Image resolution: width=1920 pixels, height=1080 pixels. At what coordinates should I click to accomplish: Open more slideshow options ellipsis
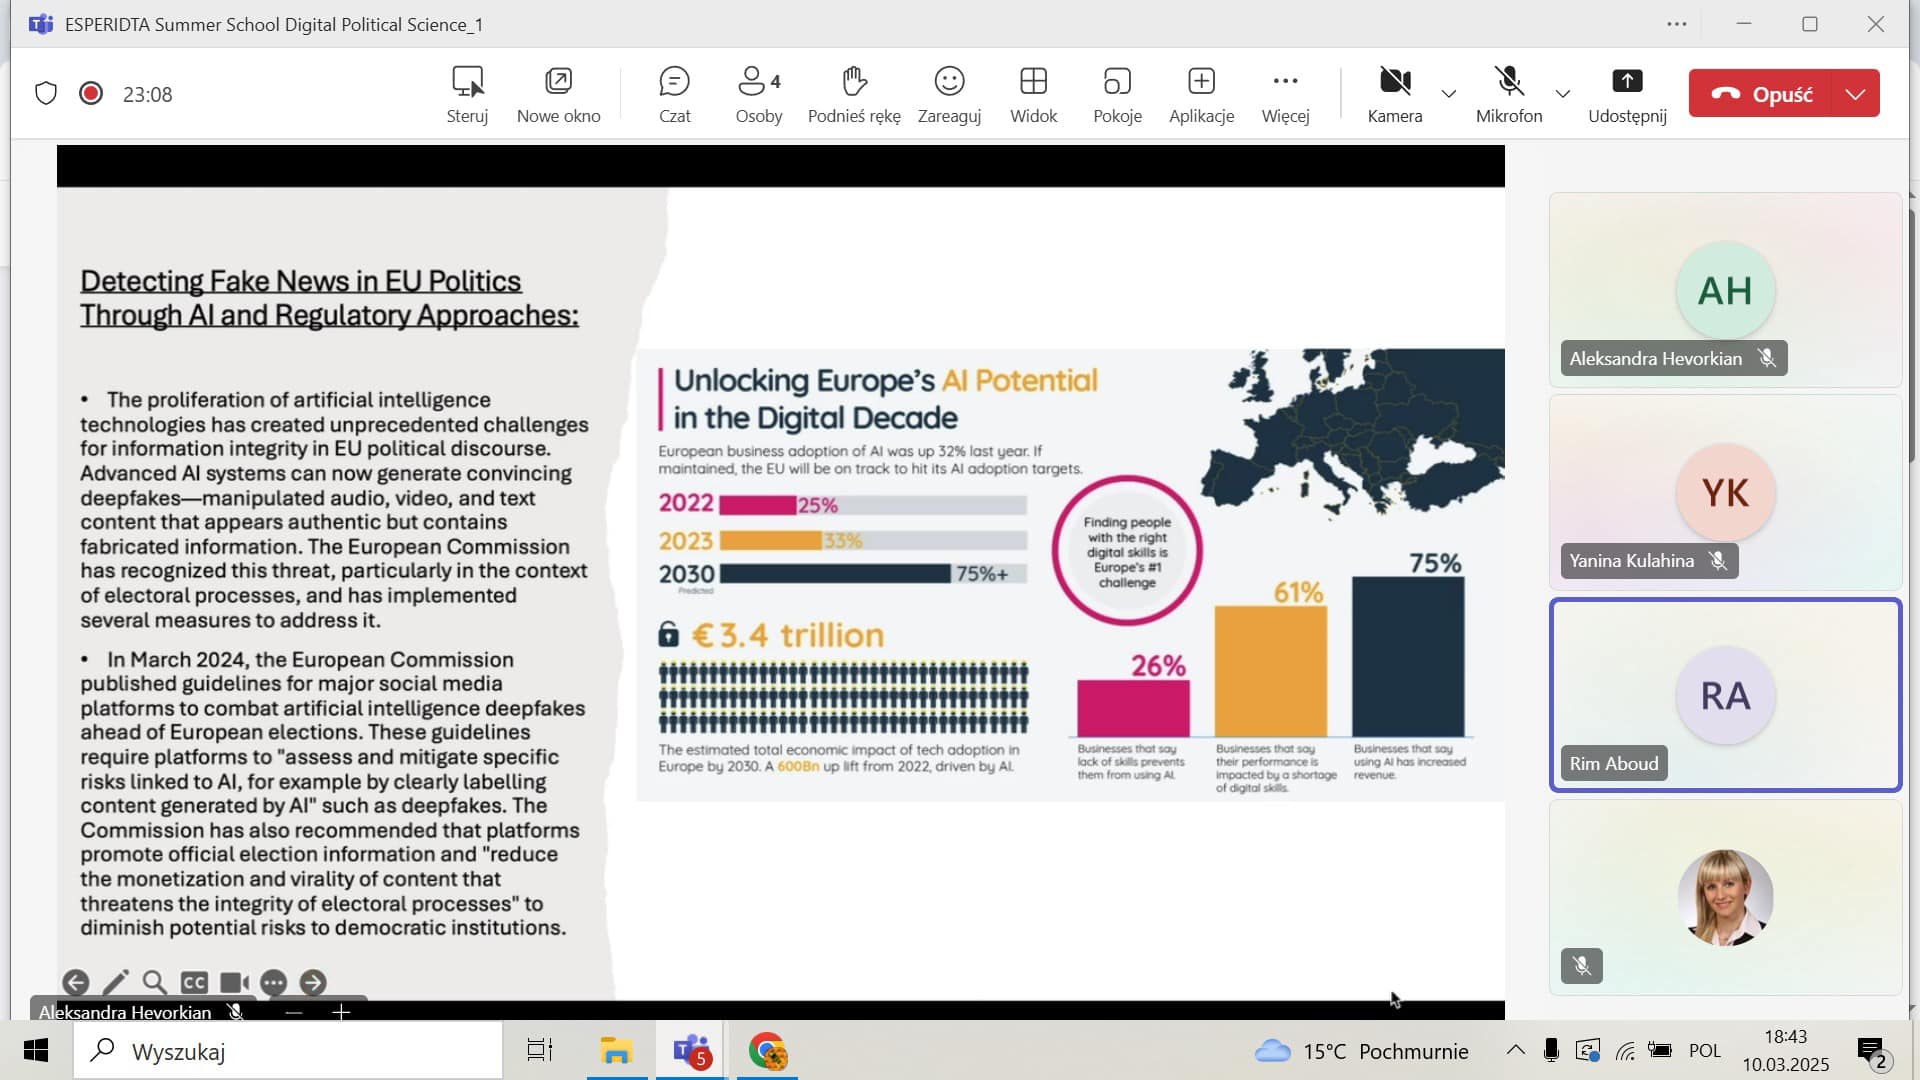click(273, 983)
